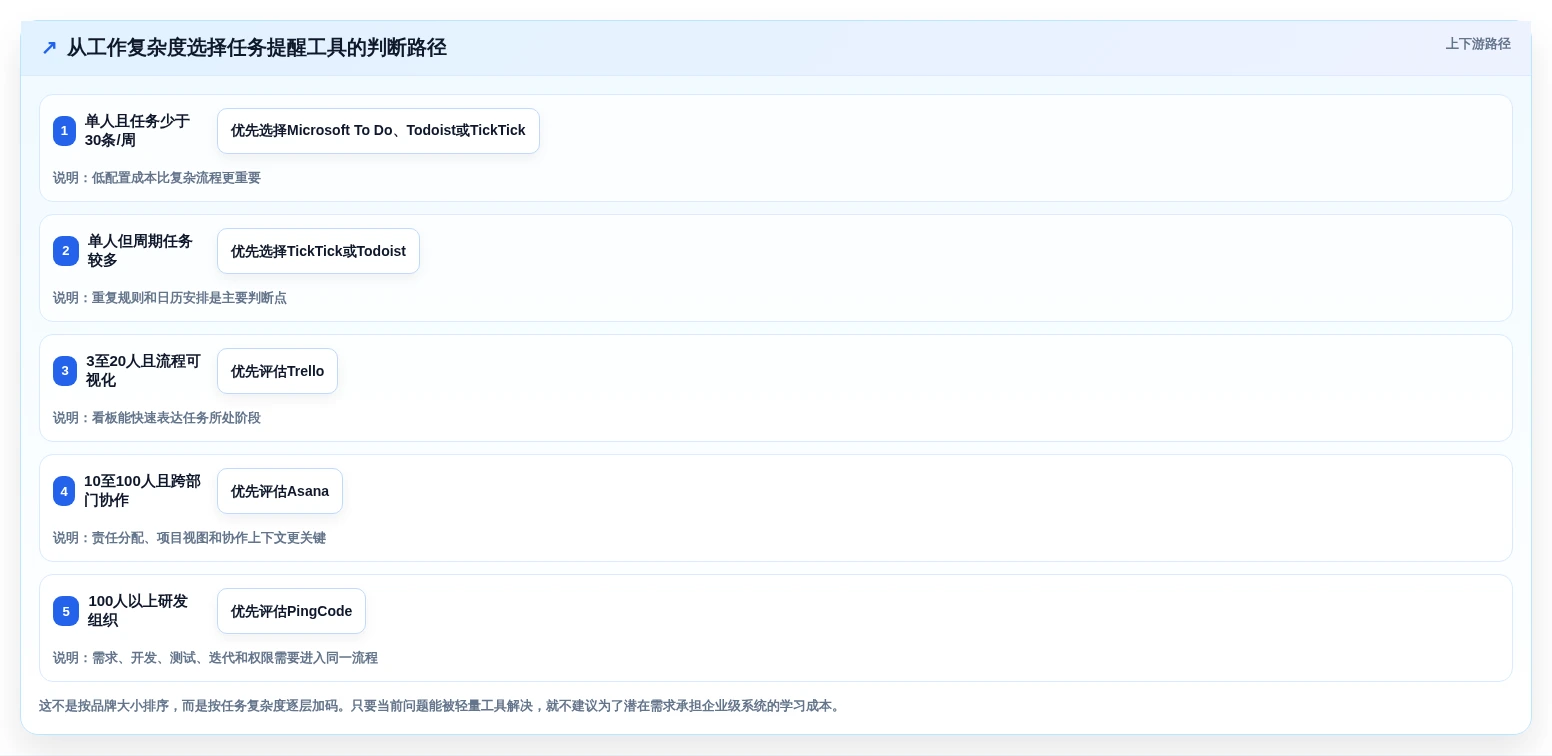This screenshot has width=1552, height=756.
Task: Click the step 4 number badge
Action: [64, 491]
